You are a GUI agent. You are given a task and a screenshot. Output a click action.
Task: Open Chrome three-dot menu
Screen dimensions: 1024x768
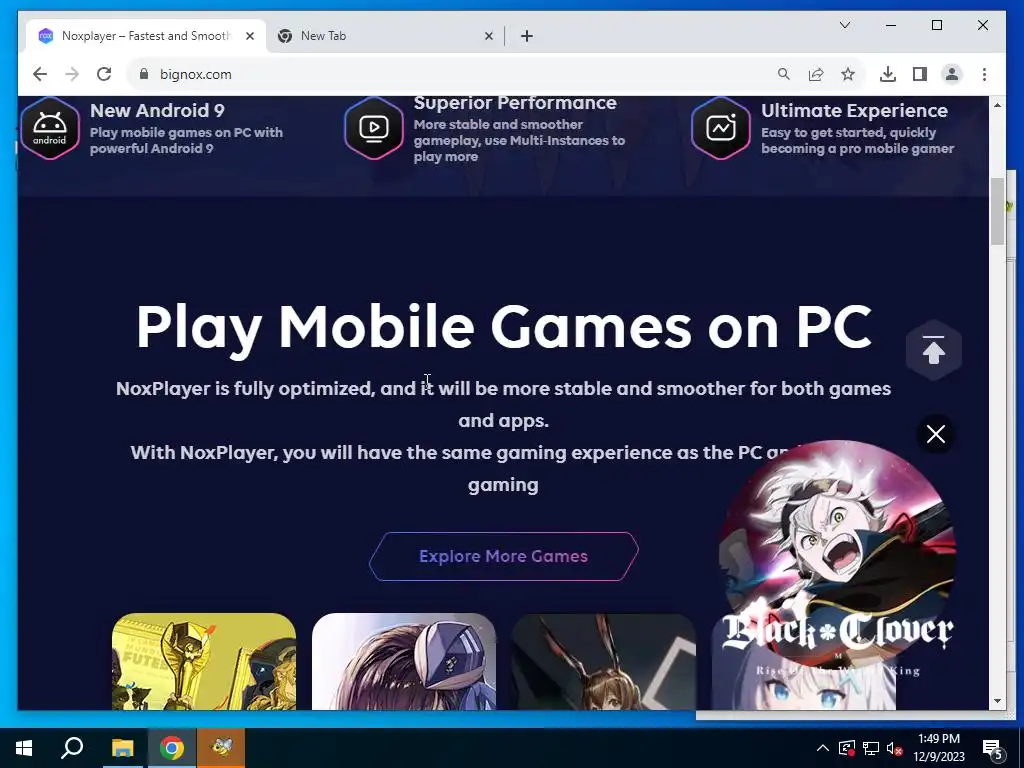(984, 74)
